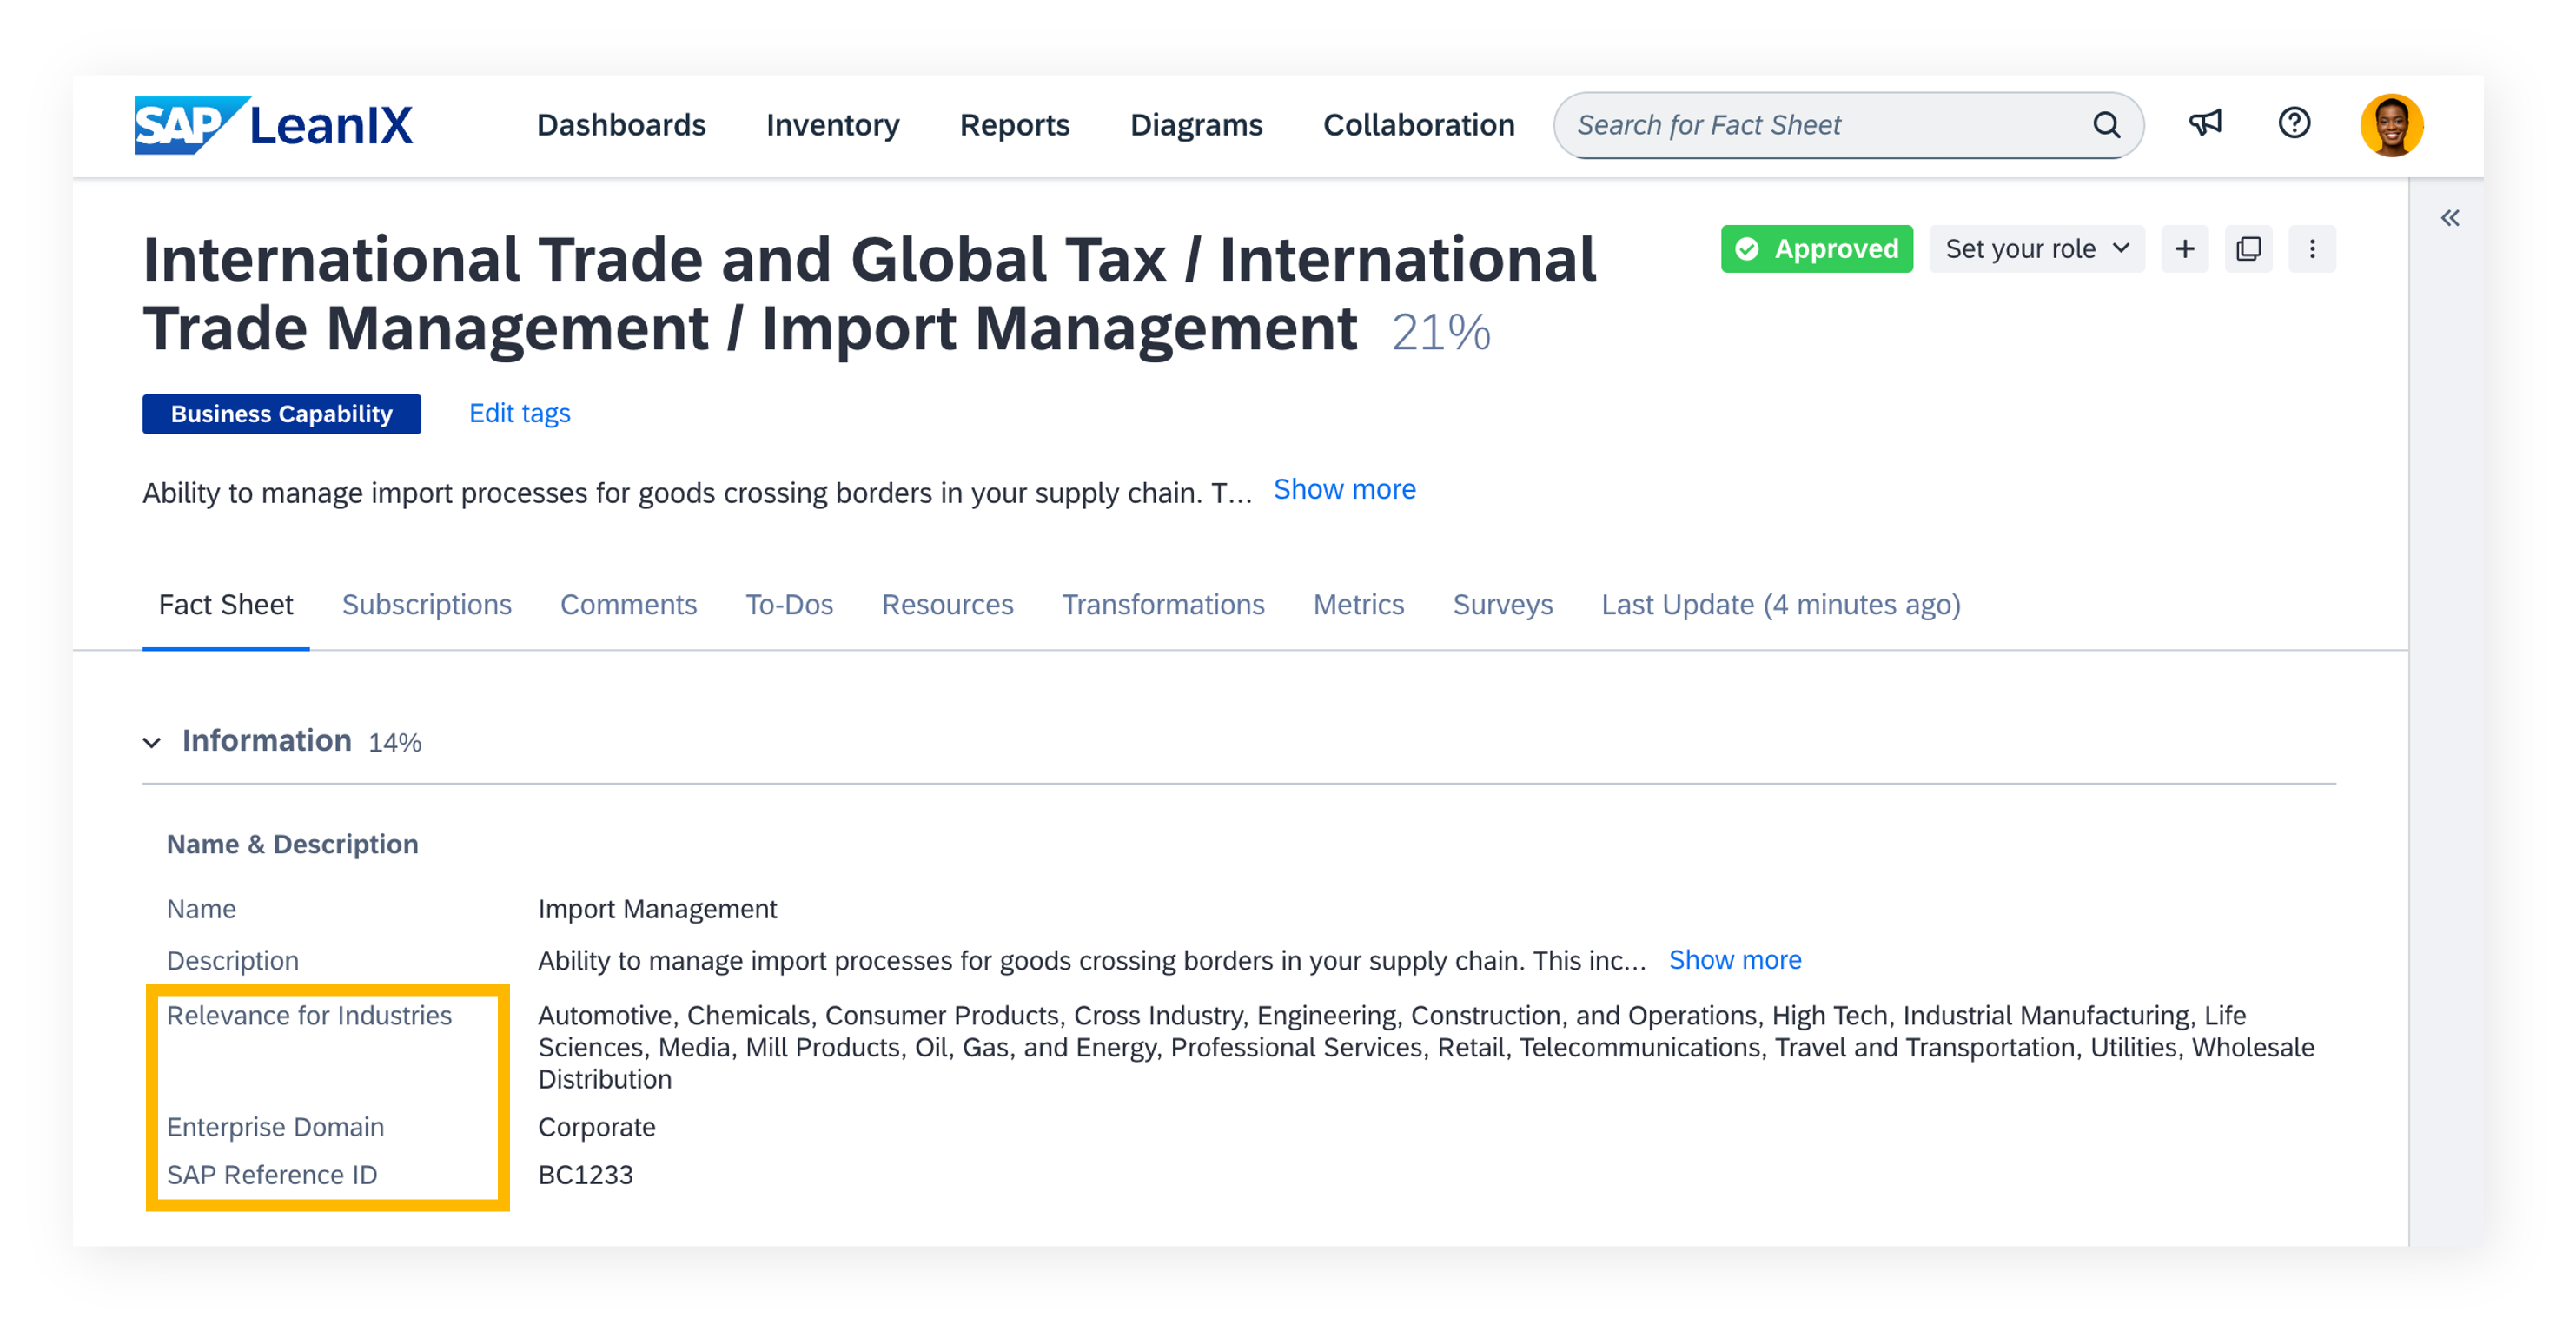Collapse the Information section

[x=152, y=742]
